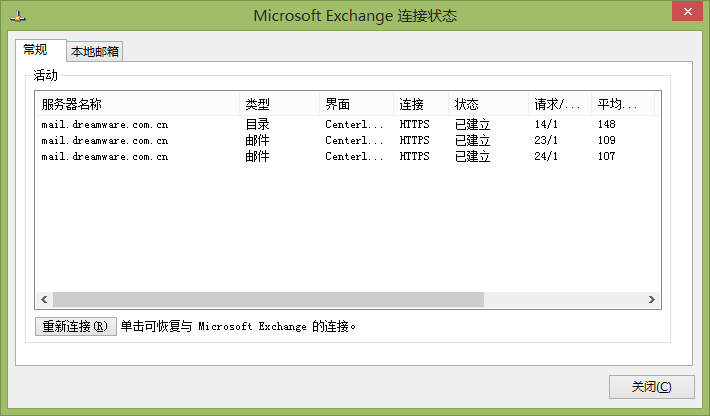Viewport: 710px width, 416px height.
Task: Click Centerl... cell in the 23/1 row
Action: [354, 140]
